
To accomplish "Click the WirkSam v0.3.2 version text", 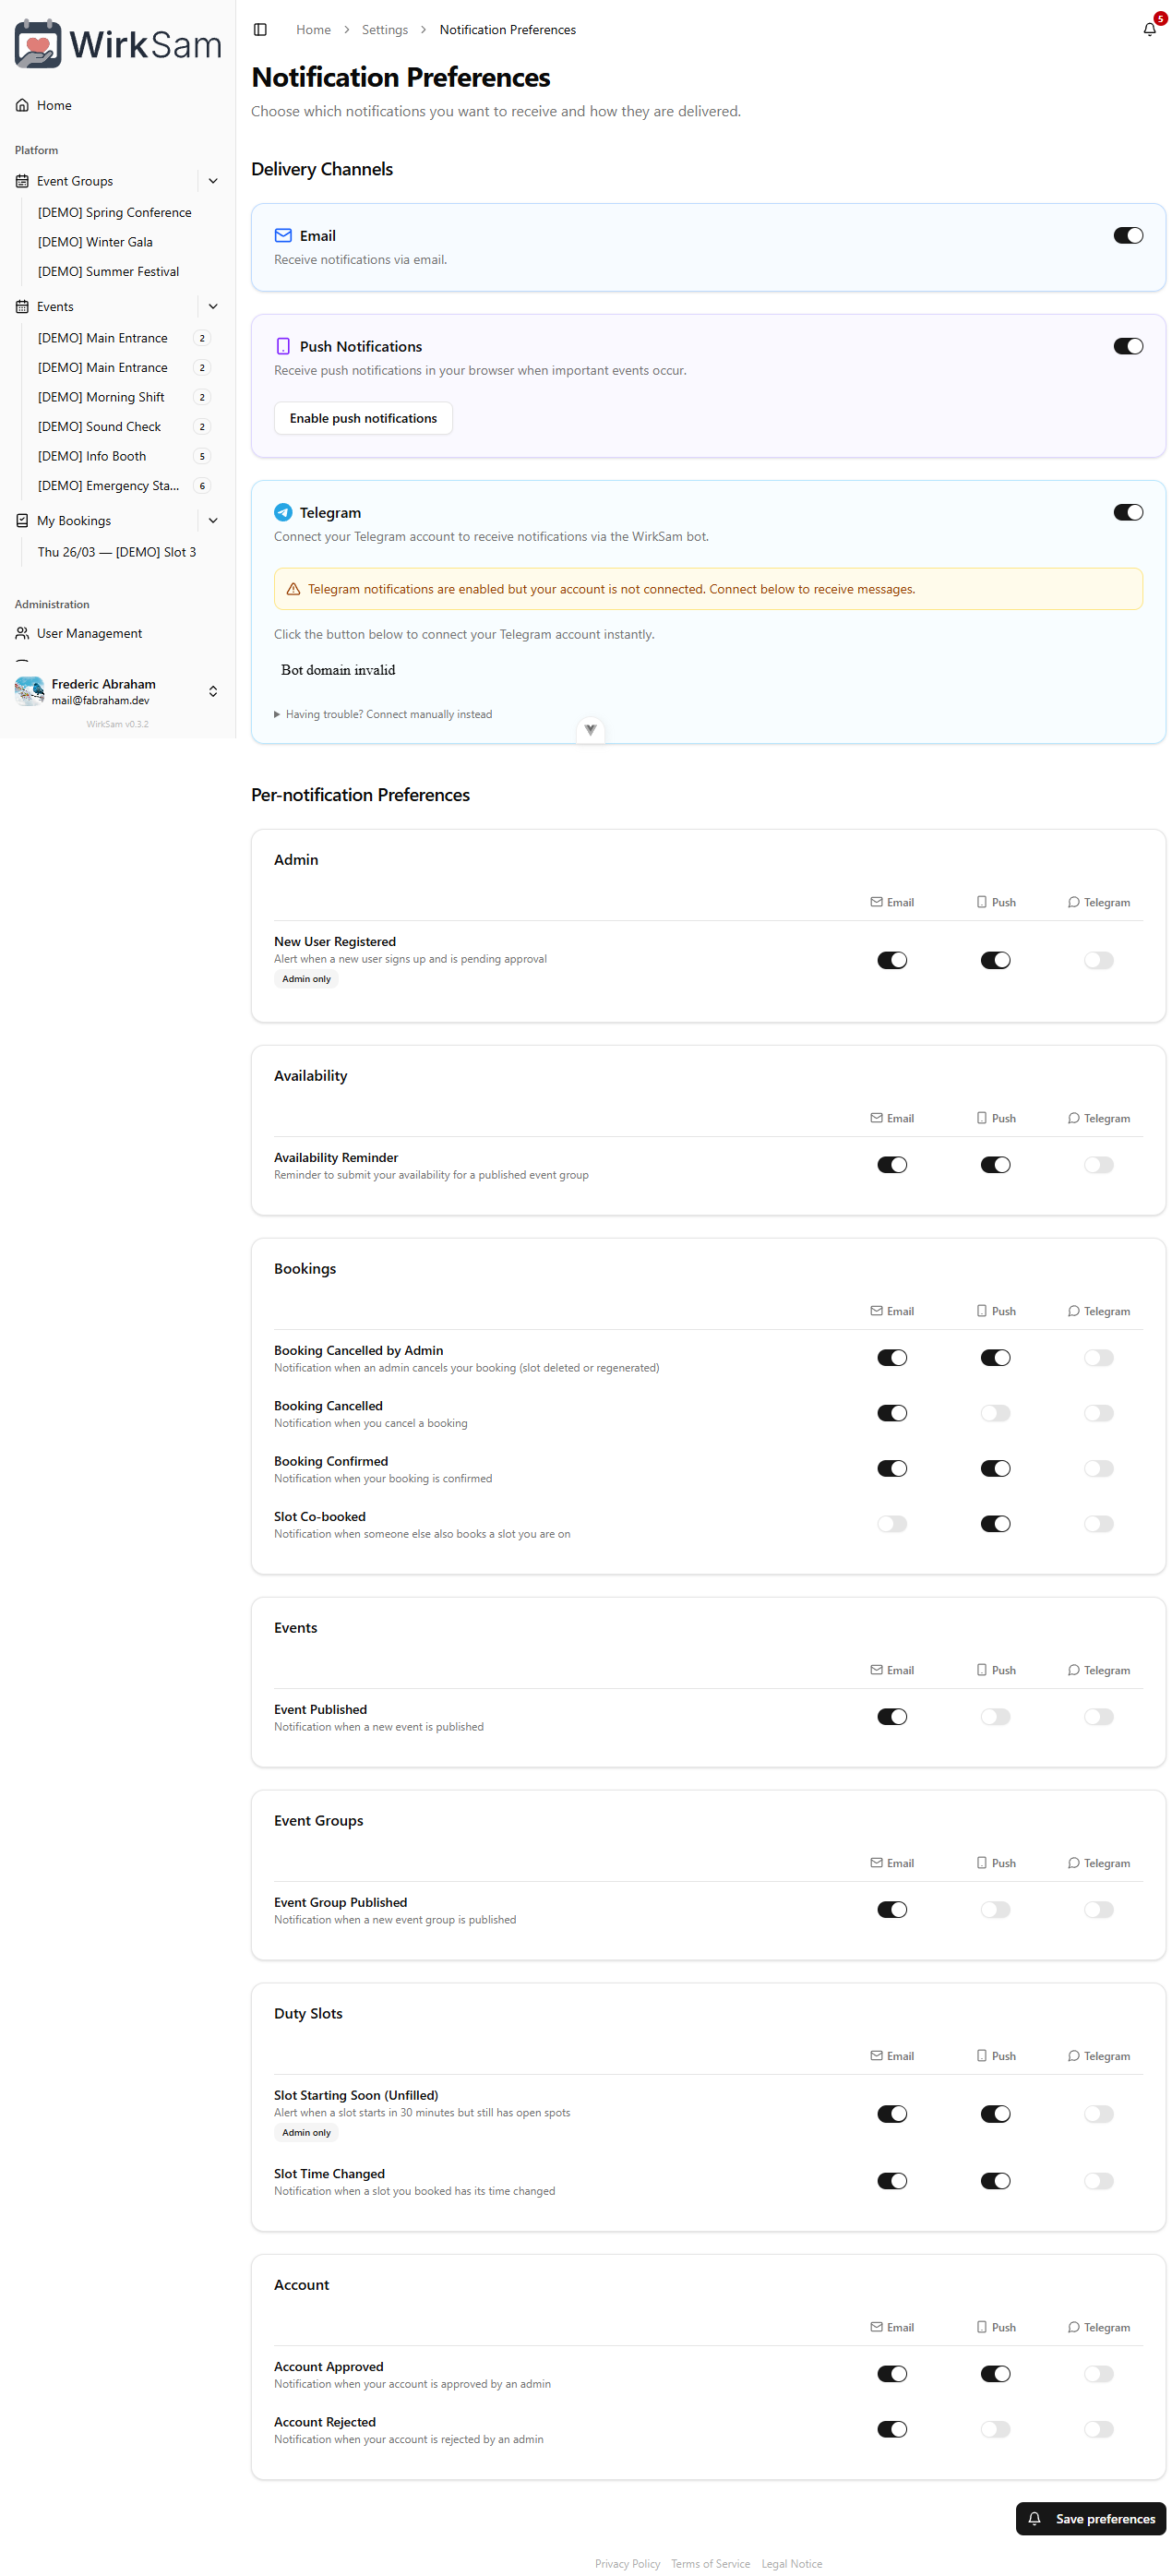I will click(117, 725).
